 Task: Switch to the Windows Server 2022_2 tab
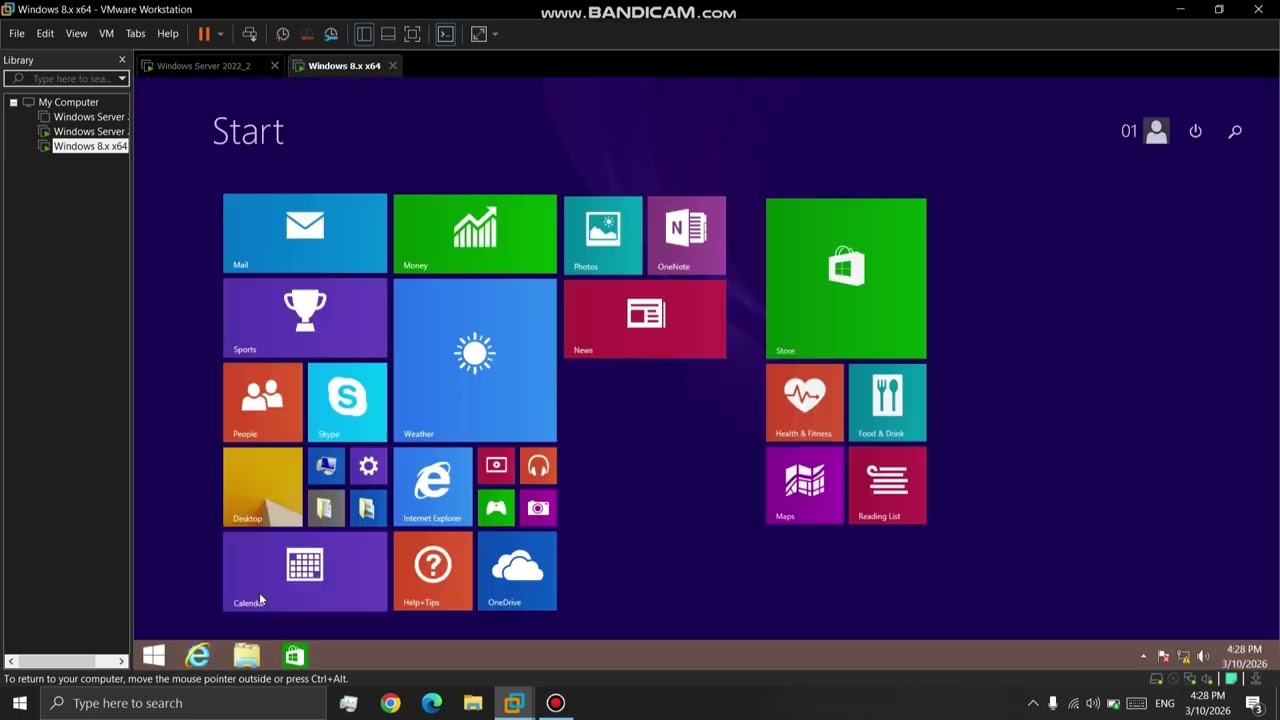(203, 66)
